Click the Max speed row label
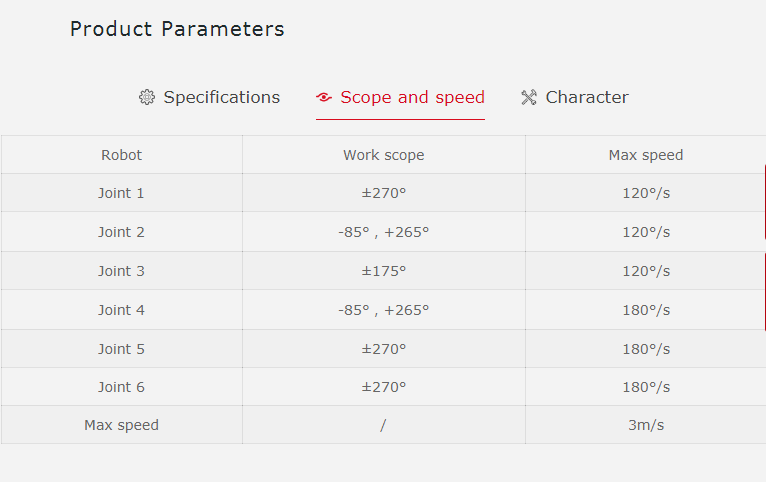Viewport: 766px width, 482px height. tap(121, 425)
